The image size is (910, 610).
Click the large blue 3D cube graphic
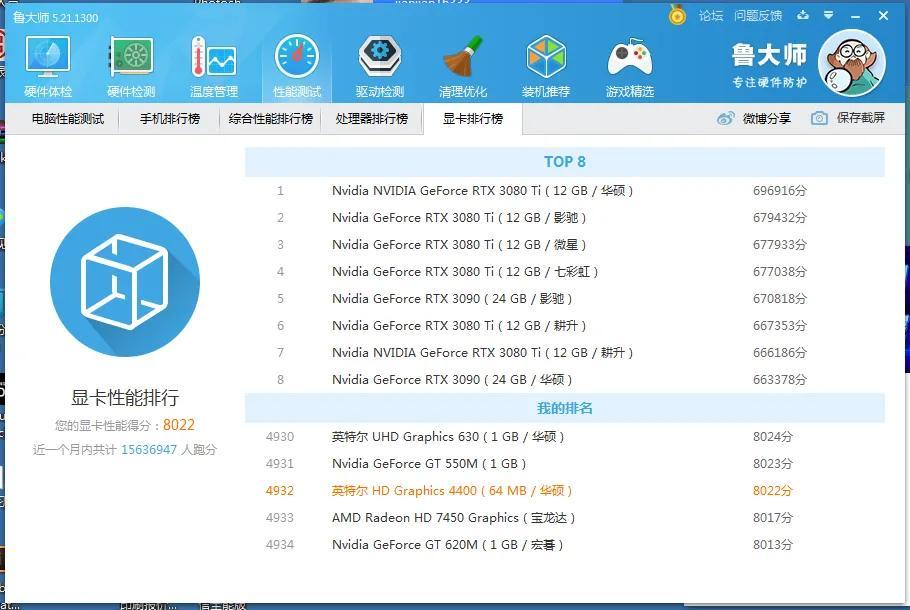pyautogui.click(x=125, y=282)
